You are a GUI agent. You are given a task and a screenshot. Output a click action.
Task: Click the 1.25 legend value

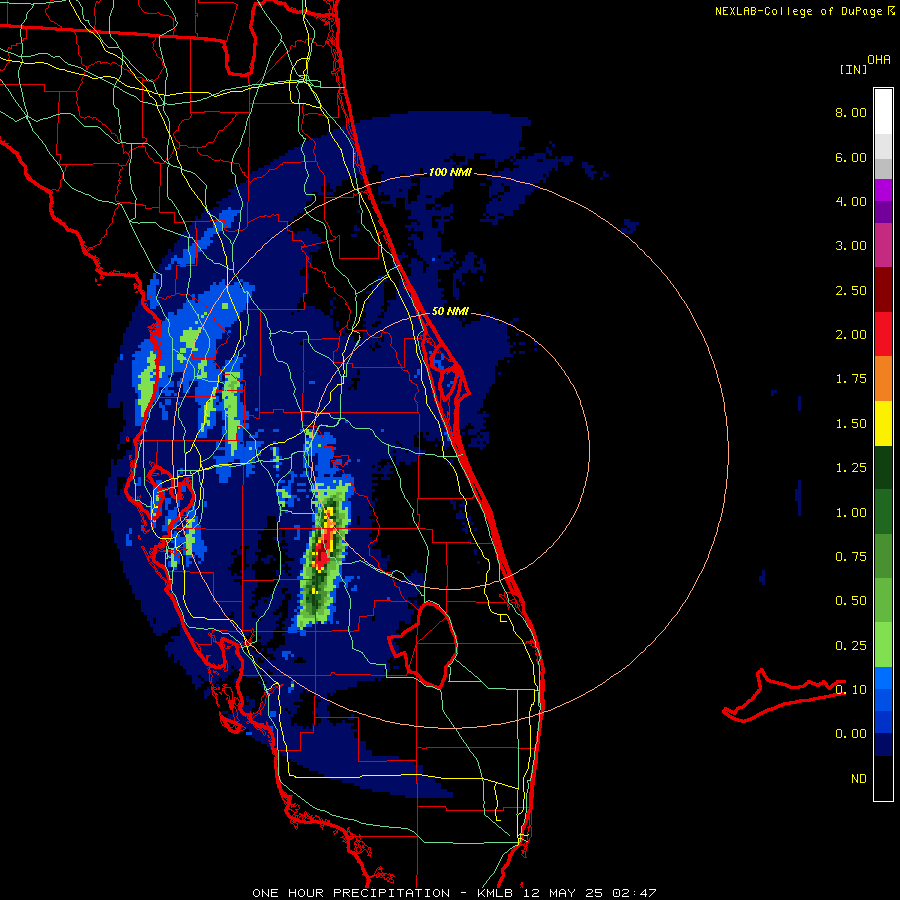click(851, 468)
